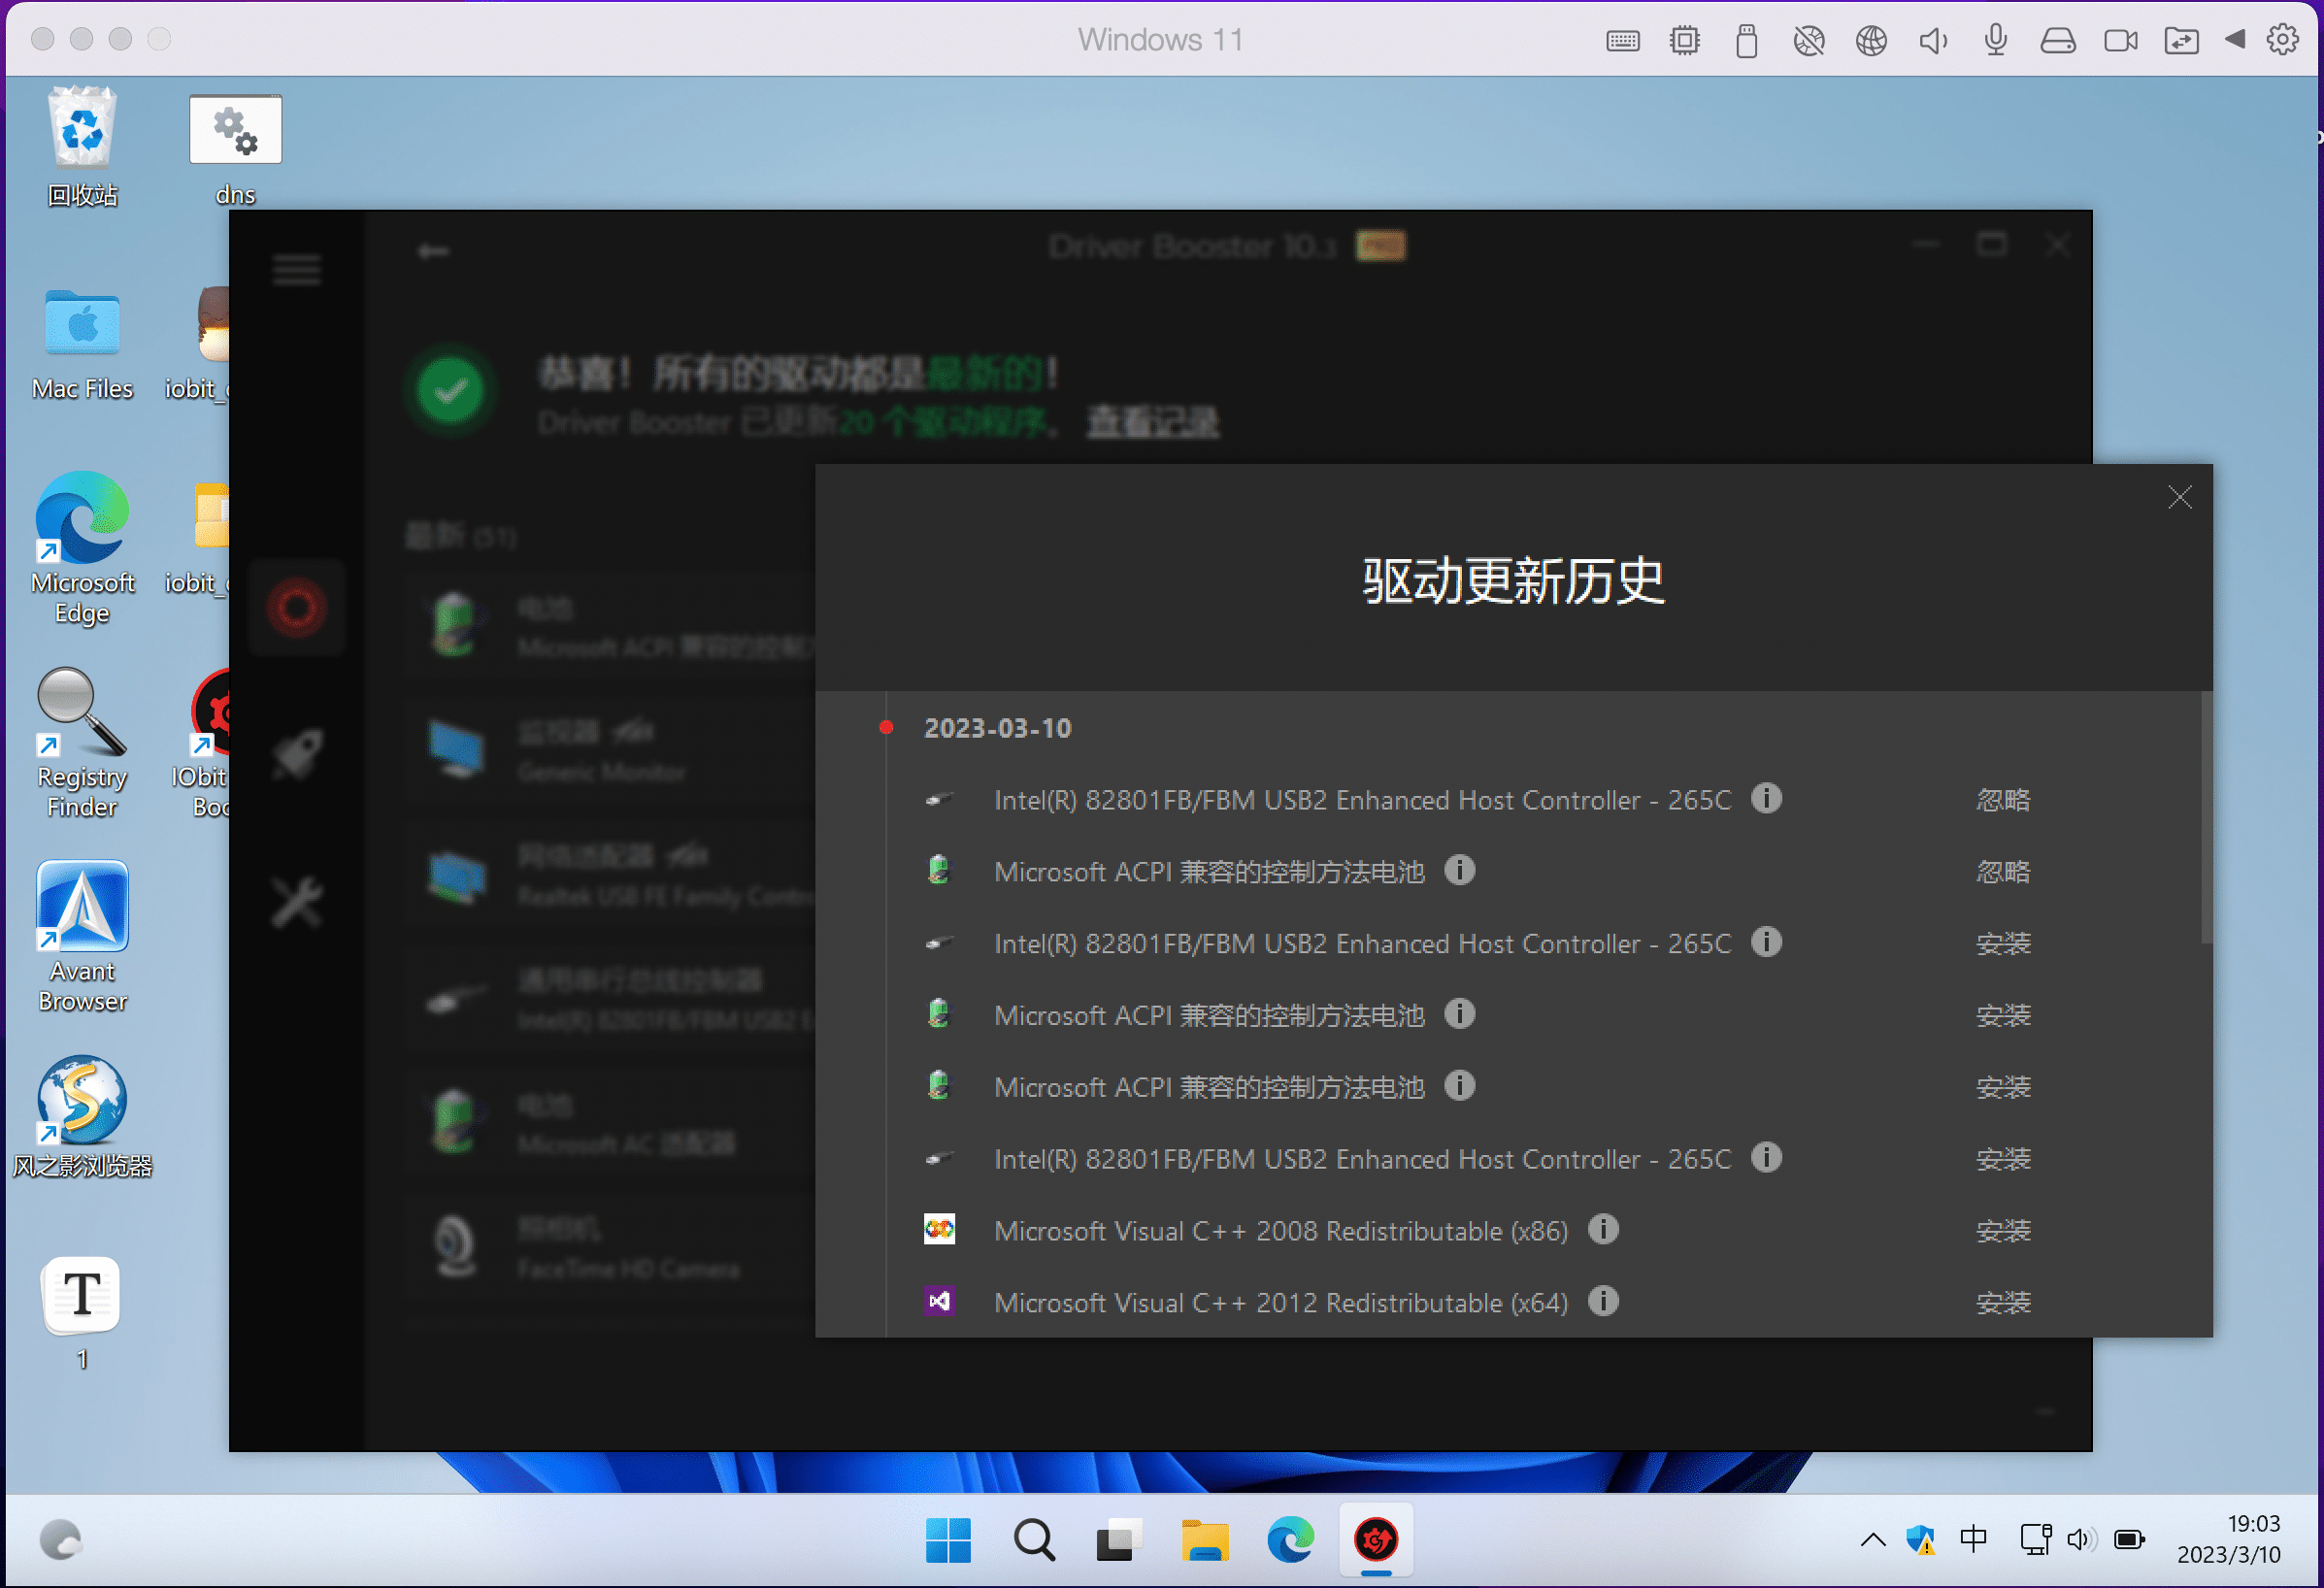
Task: Click Parallels camera icon
Action: tap(2120, 41)
